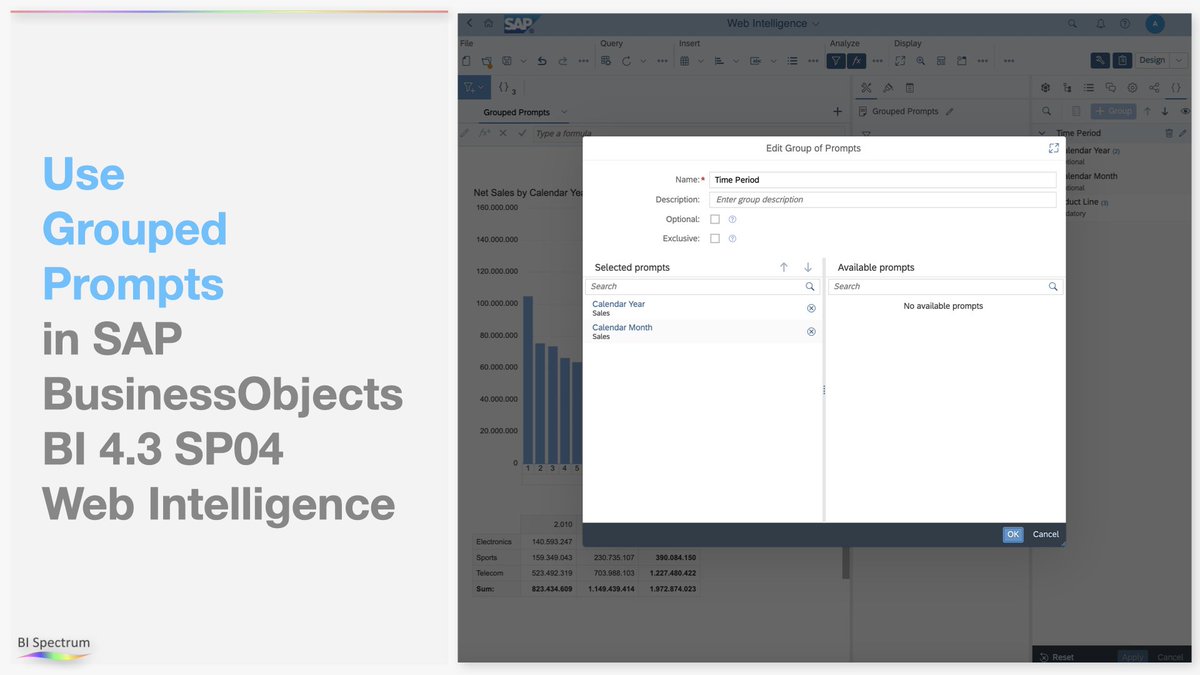Redo the last action
The width and height of the screenshot is (1200, 675).
[563, 61]
